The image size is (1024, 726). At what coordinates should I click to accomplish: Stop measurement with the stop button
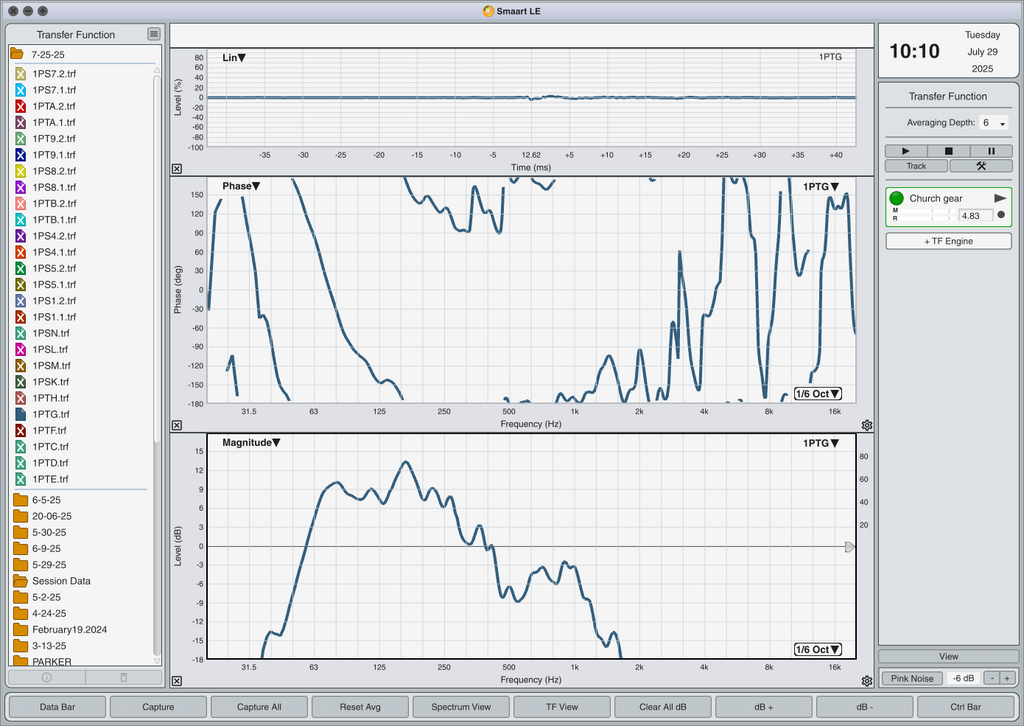point(948,151)
